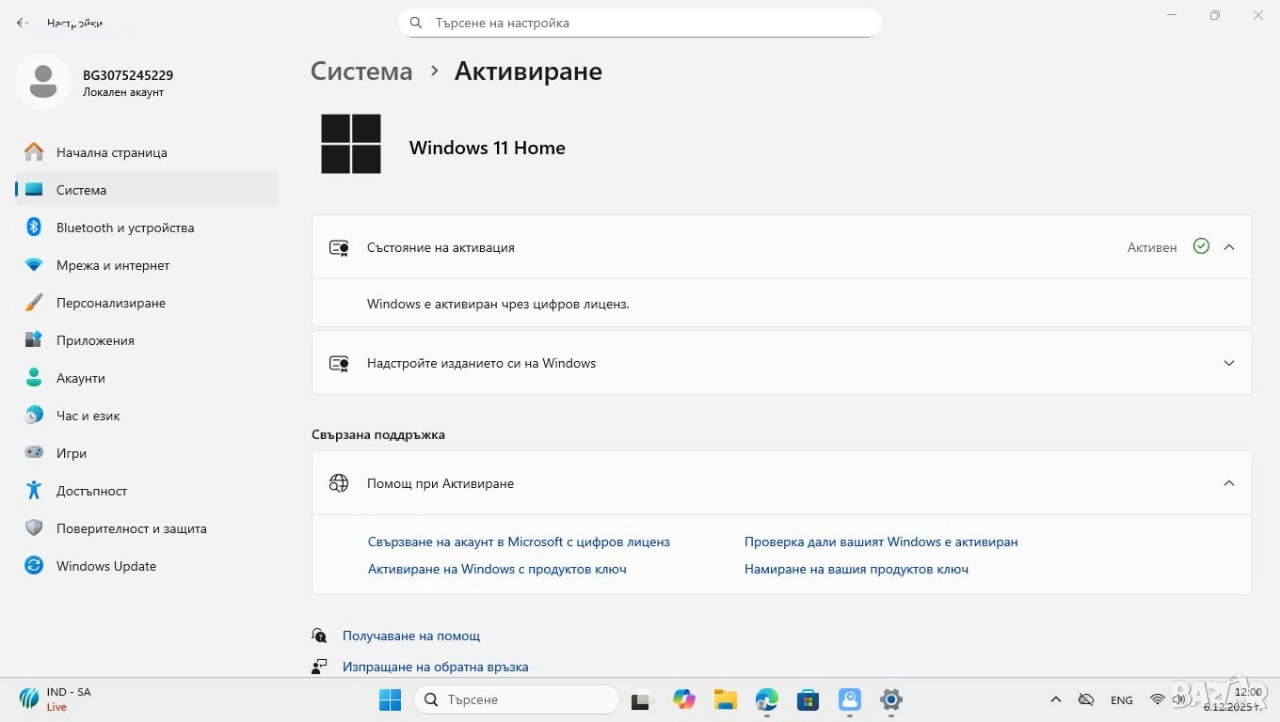This screenshot has height=722, width=1280.
Task: Open Bluetooth и устройства settings section
Action: click(x=125, y=228)
